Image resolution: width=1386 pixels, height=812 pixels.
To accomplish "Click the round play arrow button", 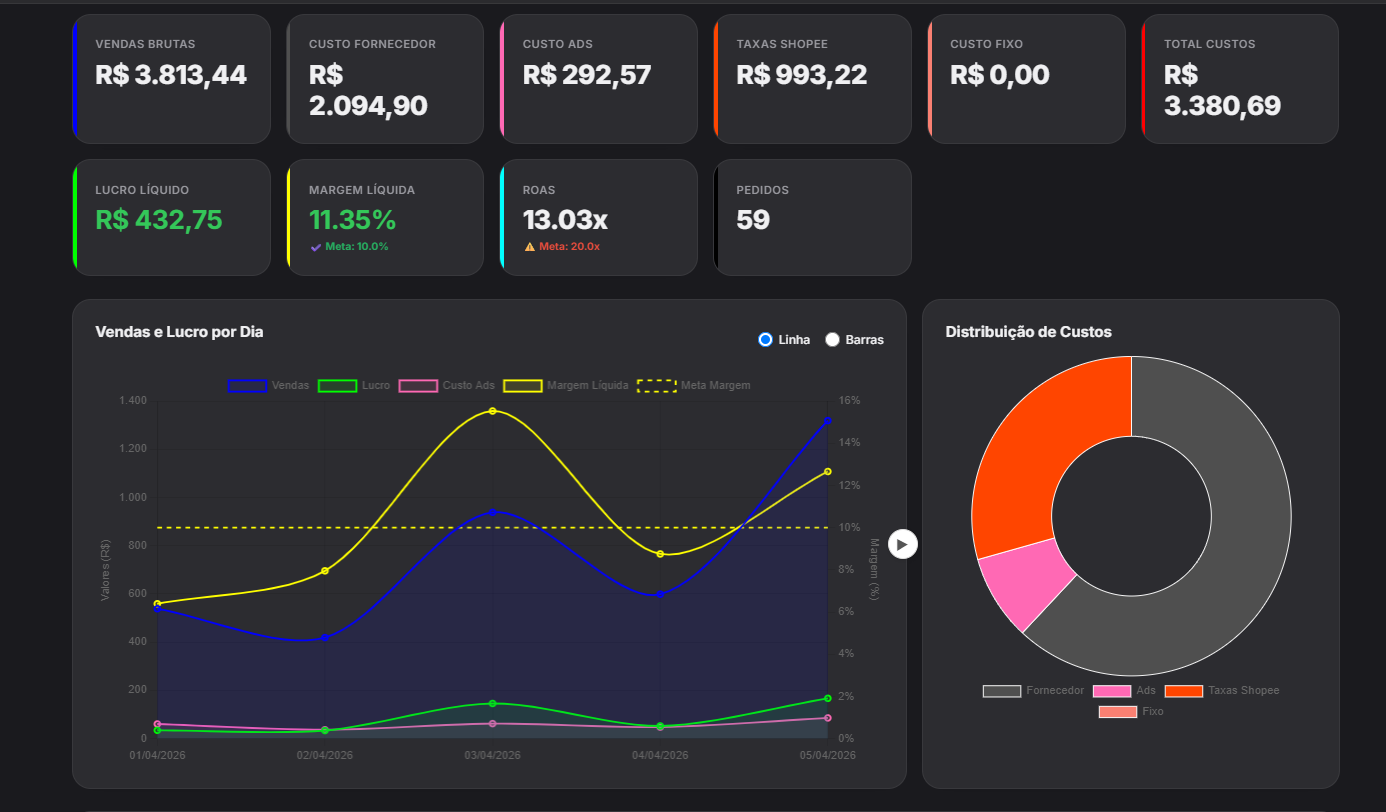I will point(903,544).
